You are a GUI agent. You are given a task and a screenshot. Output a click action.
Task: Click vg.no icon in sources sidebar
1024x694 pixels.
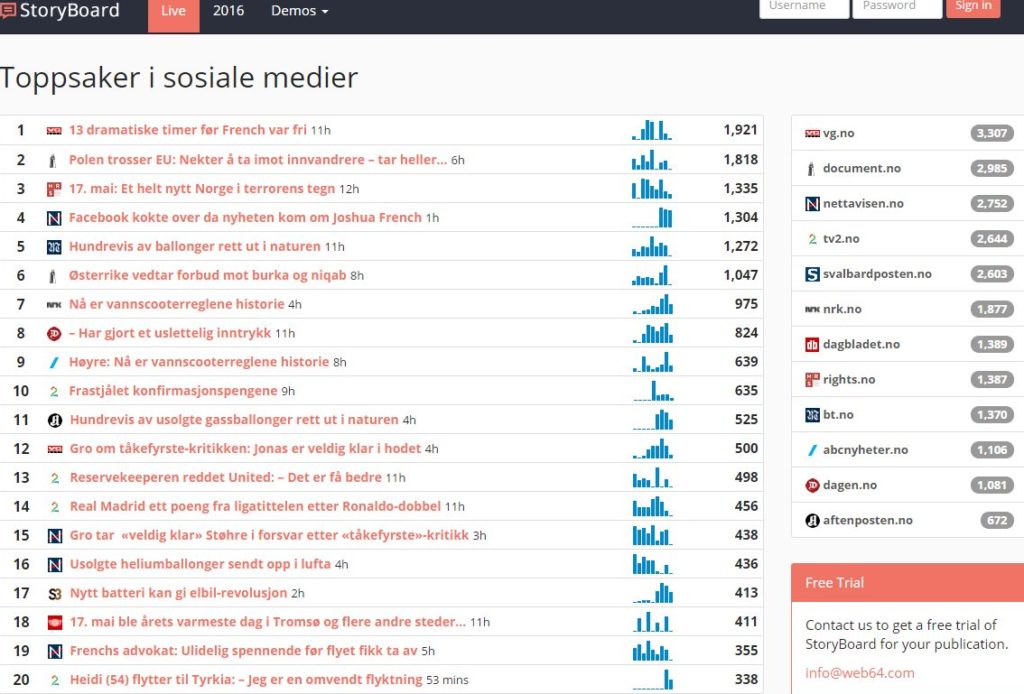tap(812, 133)
